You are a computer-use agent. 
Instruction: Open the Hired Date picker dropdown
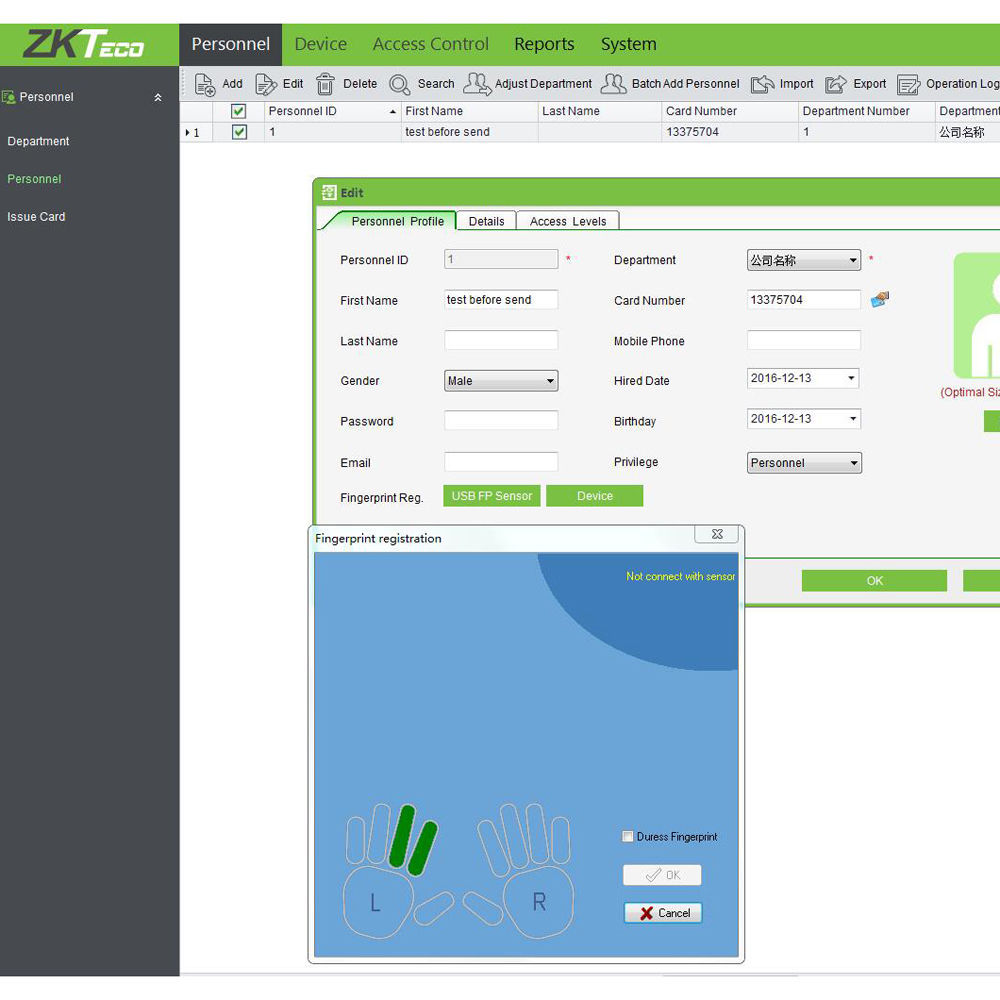click(851, 378)
